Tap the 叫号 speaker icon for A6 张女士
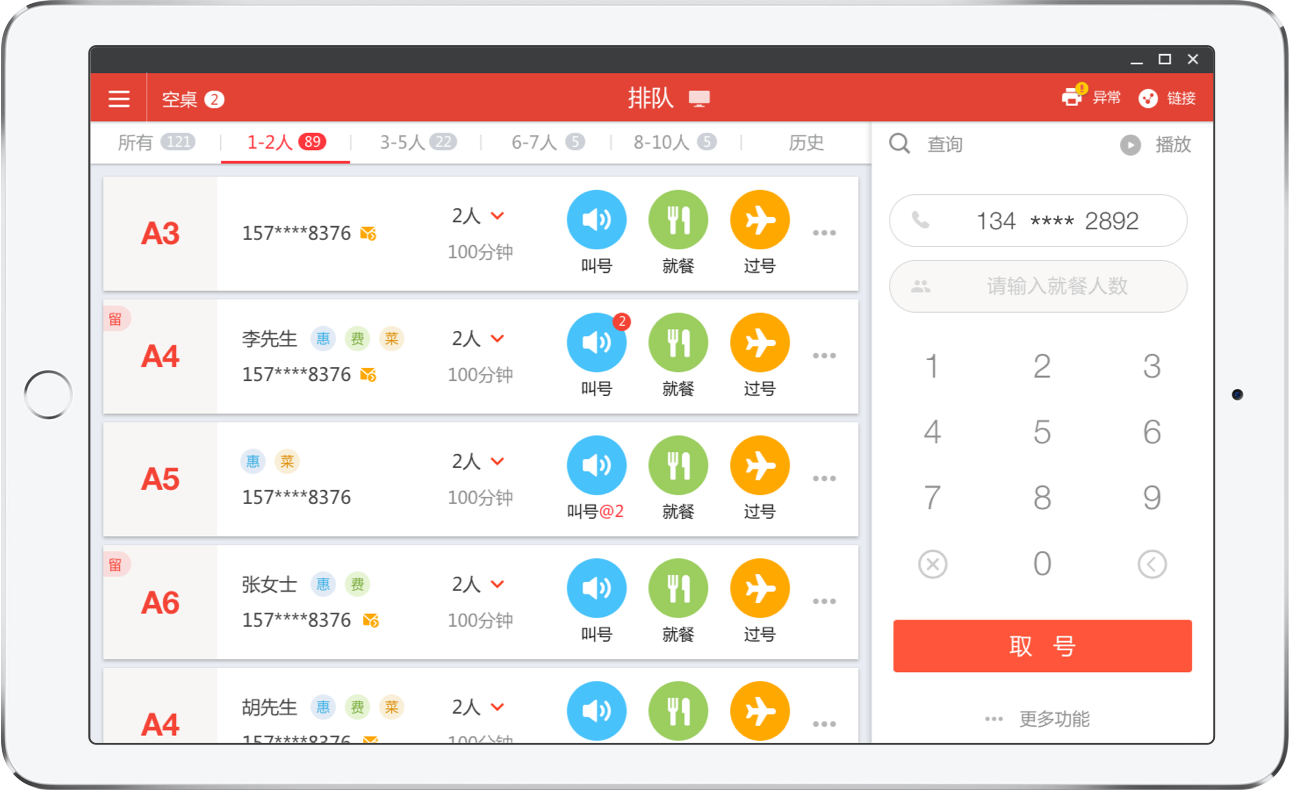 (597, 588)
